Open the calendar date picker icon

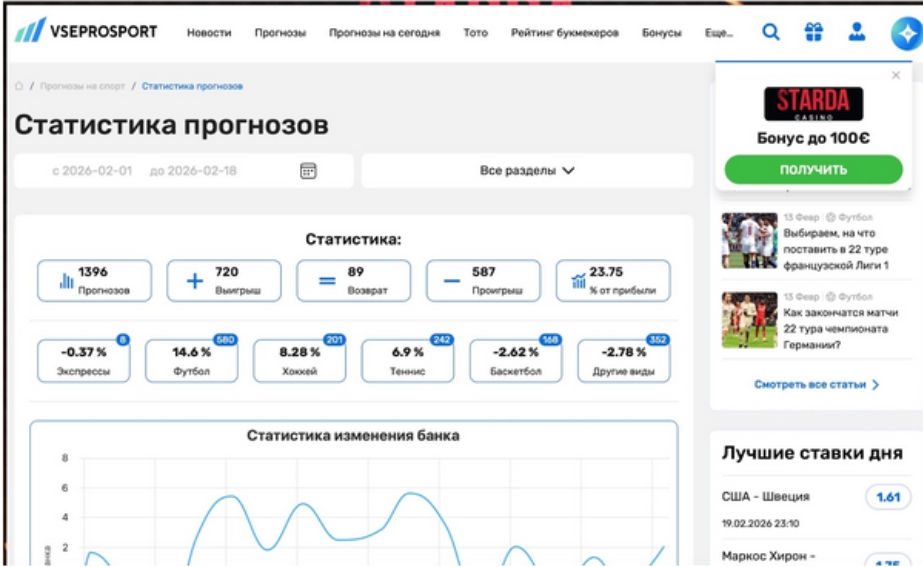[308, 171]
